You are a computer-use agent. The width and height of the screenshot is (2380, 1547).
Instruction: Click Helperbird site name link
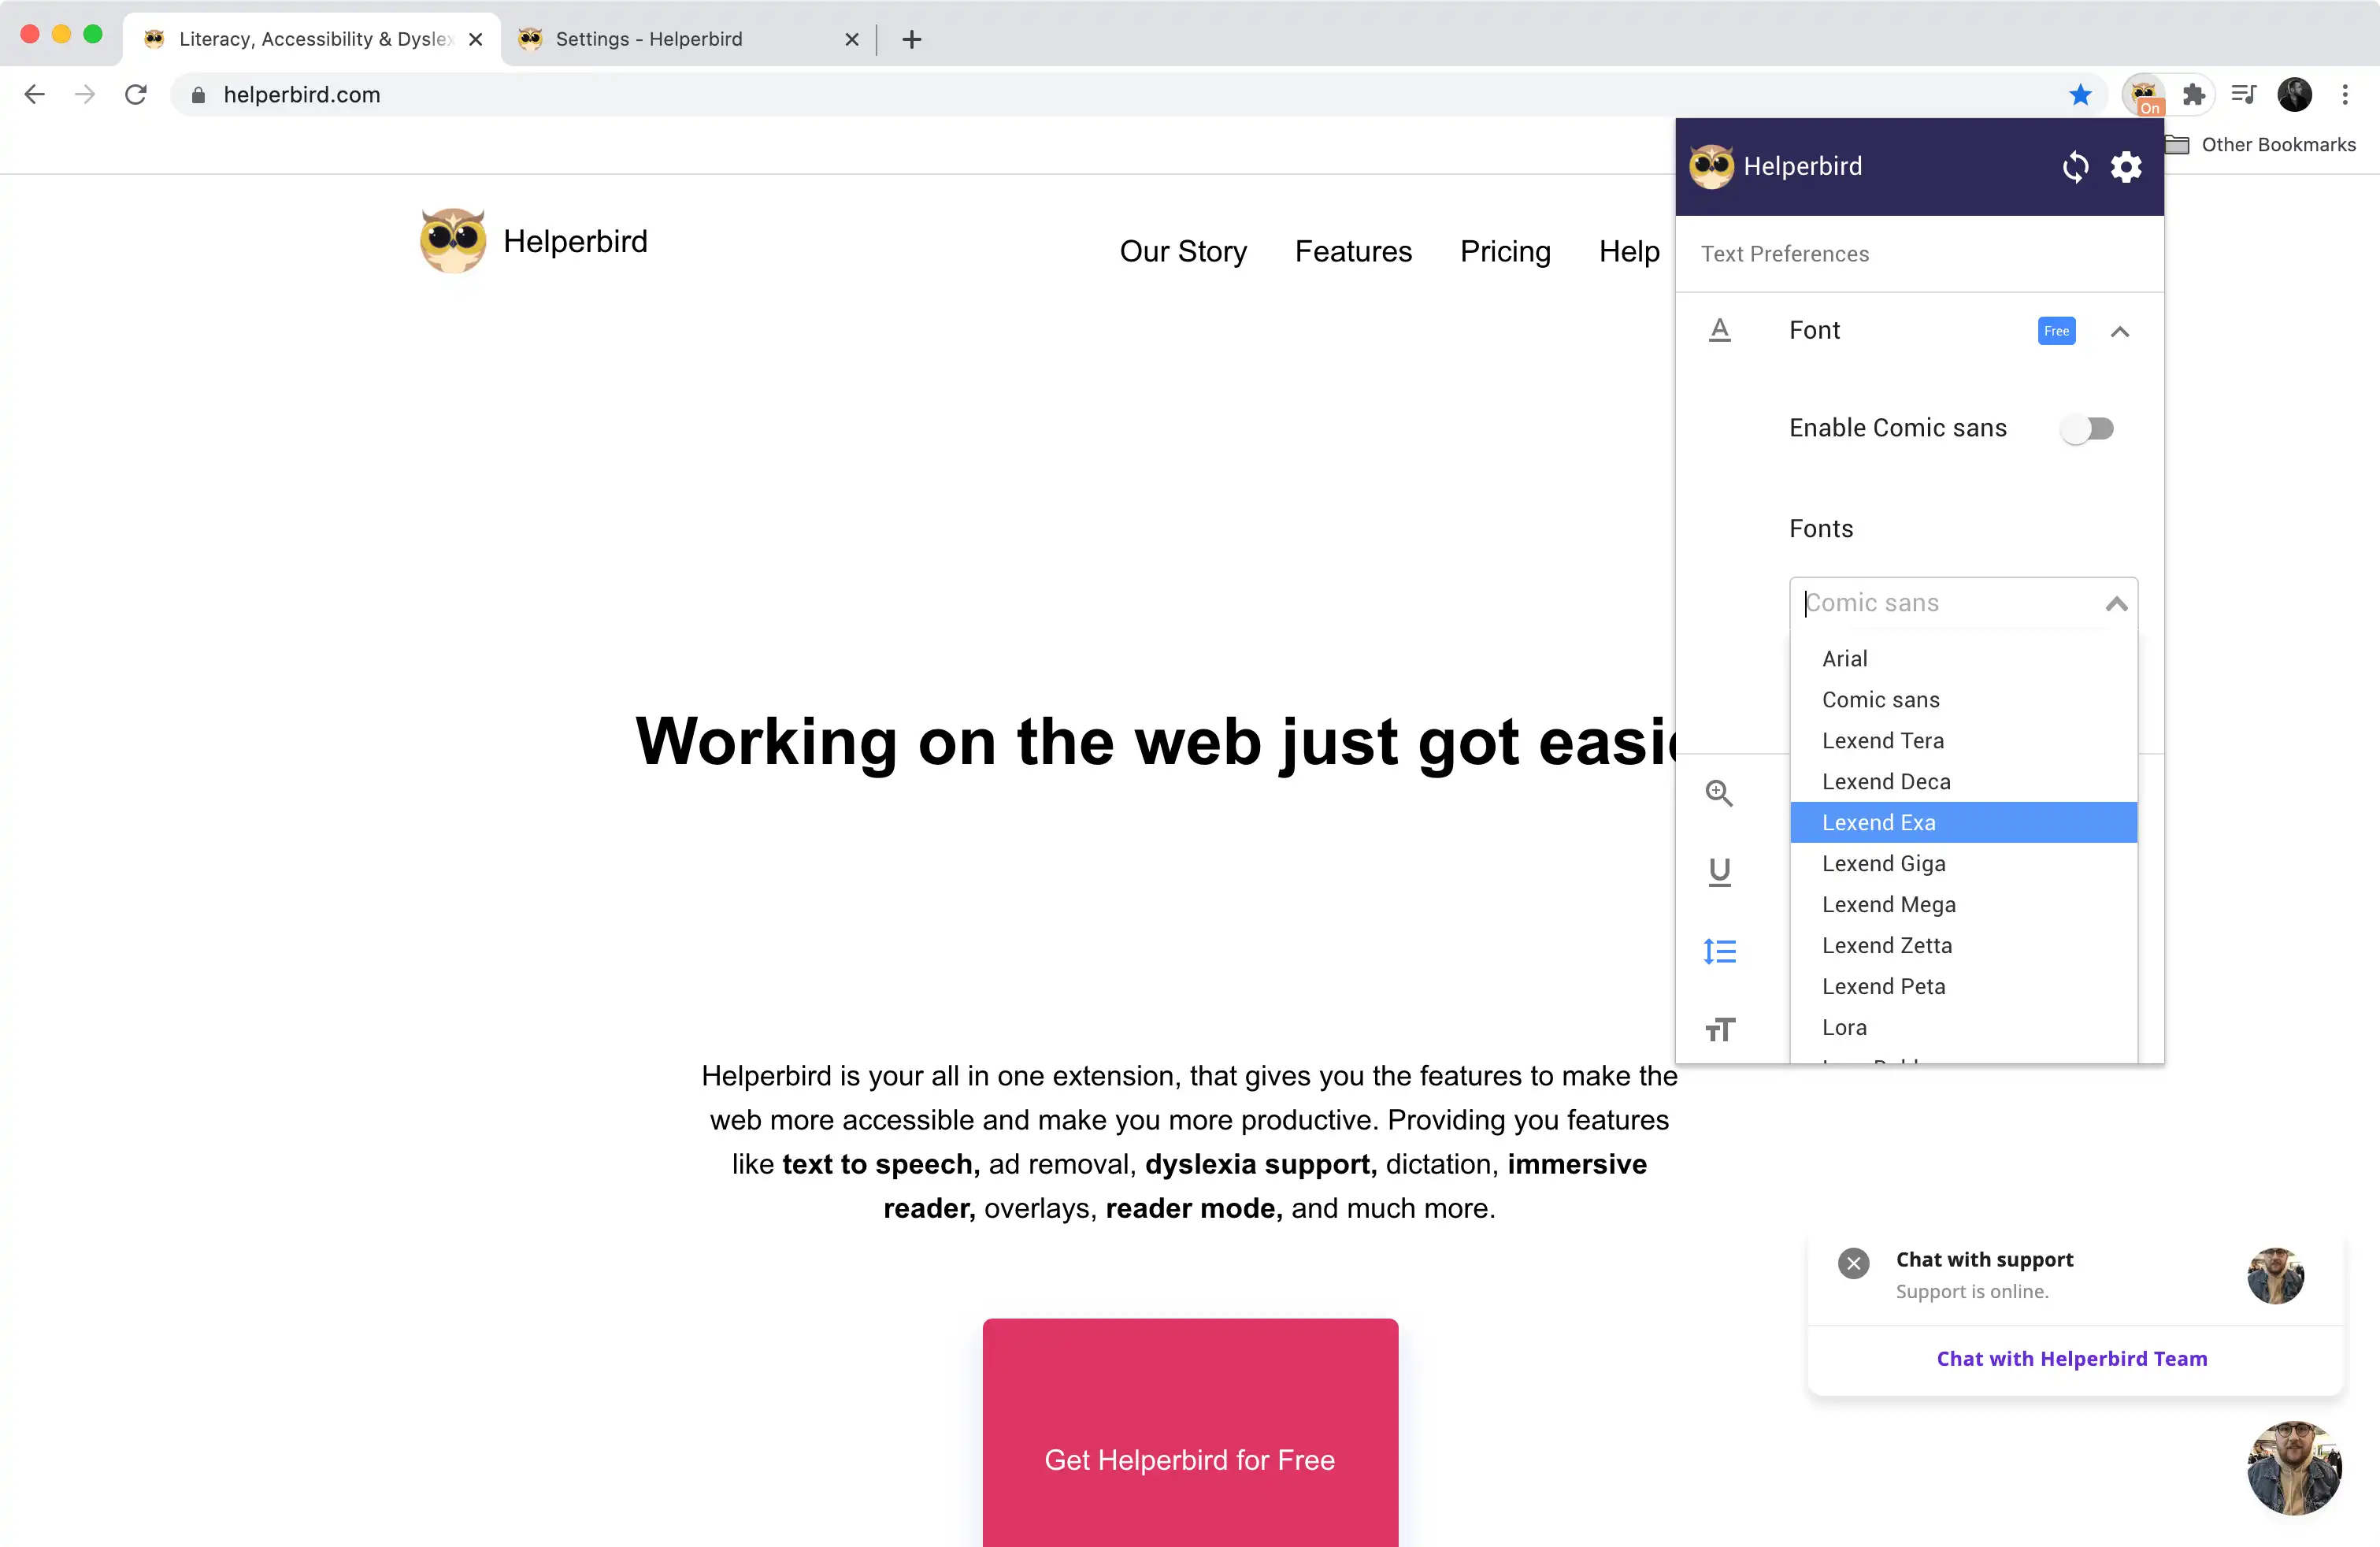click(x=575, y=241)
